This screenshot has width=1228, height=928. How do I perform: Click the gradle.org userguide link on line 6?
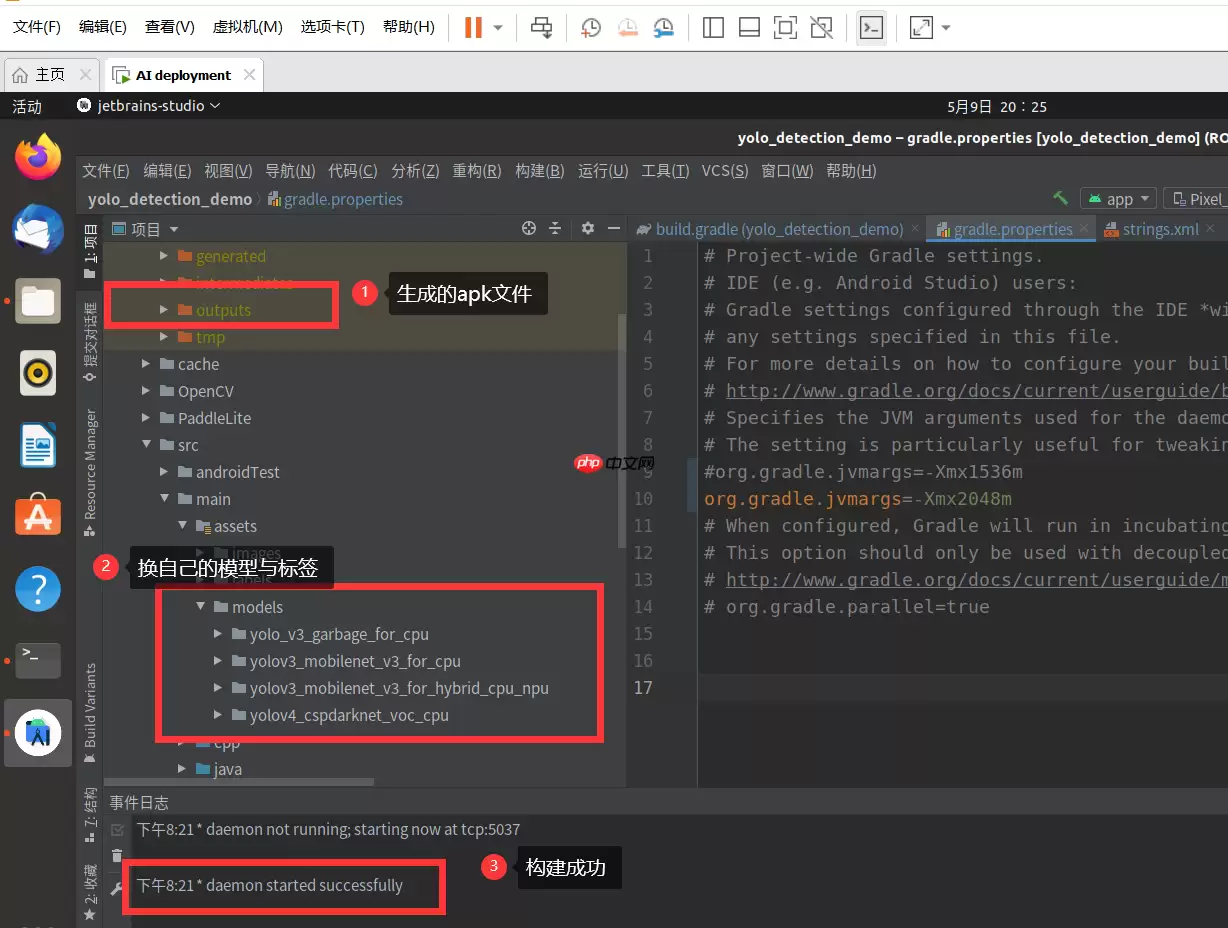coord(976,391)
